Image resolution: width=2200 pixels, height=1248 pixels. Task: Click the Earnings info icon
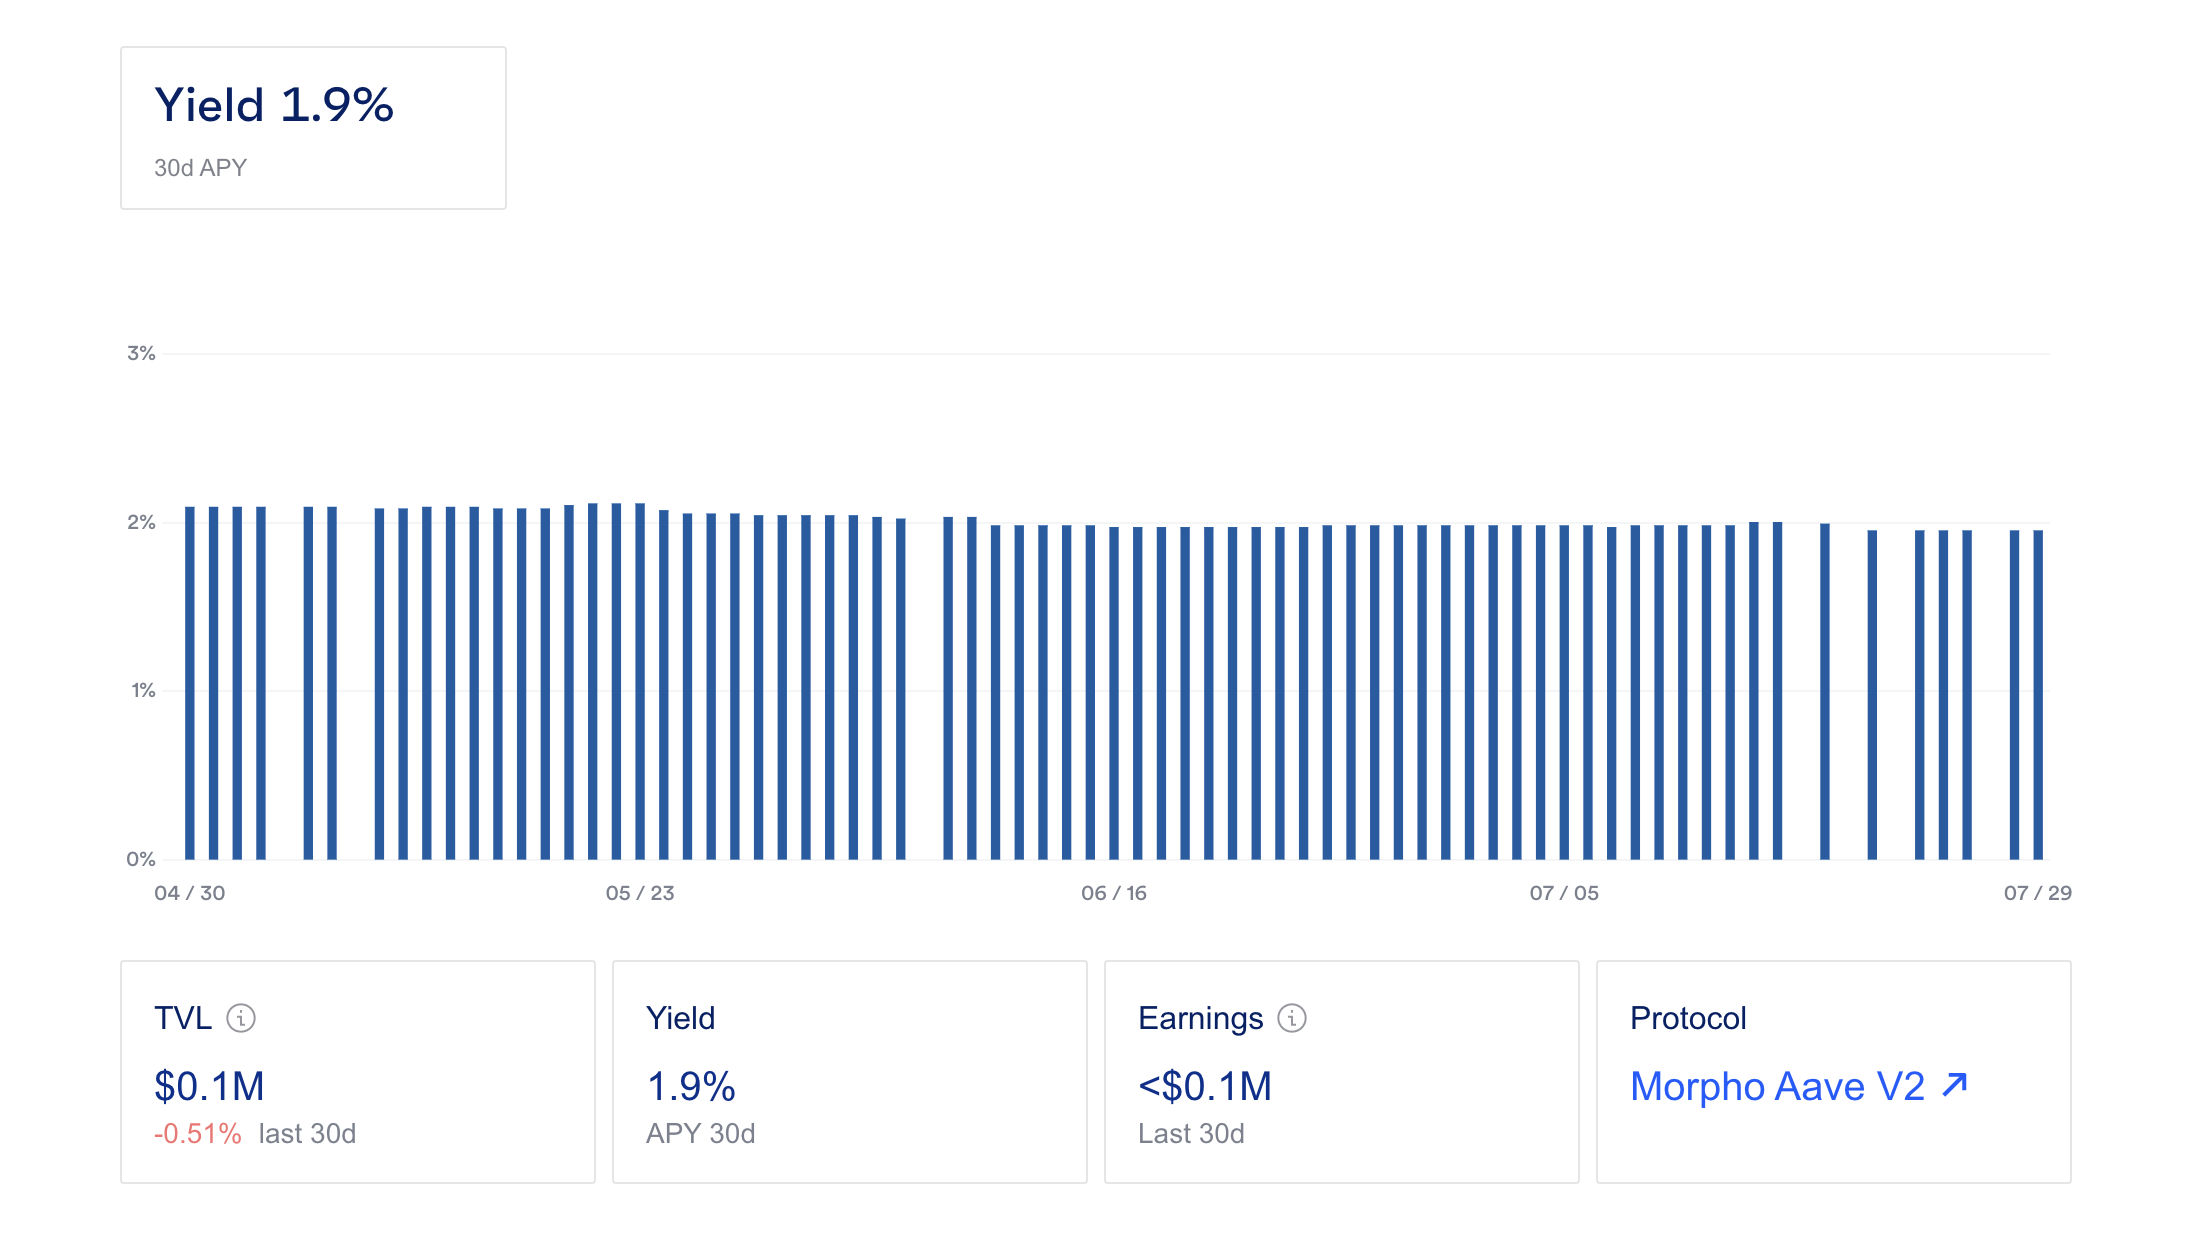tap(1292, 1018)
